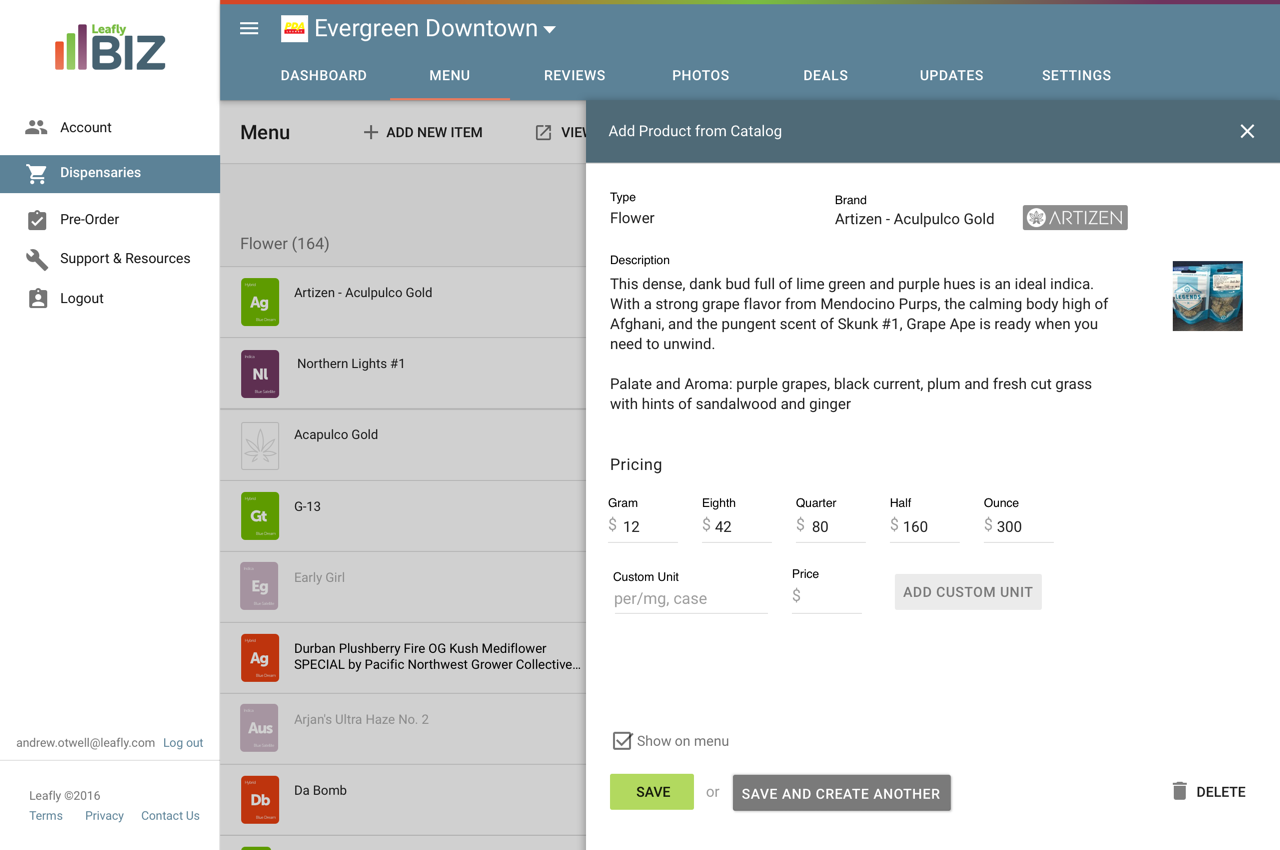Open the Deals tab
The image size is (1280, 850).
point(825,76)
